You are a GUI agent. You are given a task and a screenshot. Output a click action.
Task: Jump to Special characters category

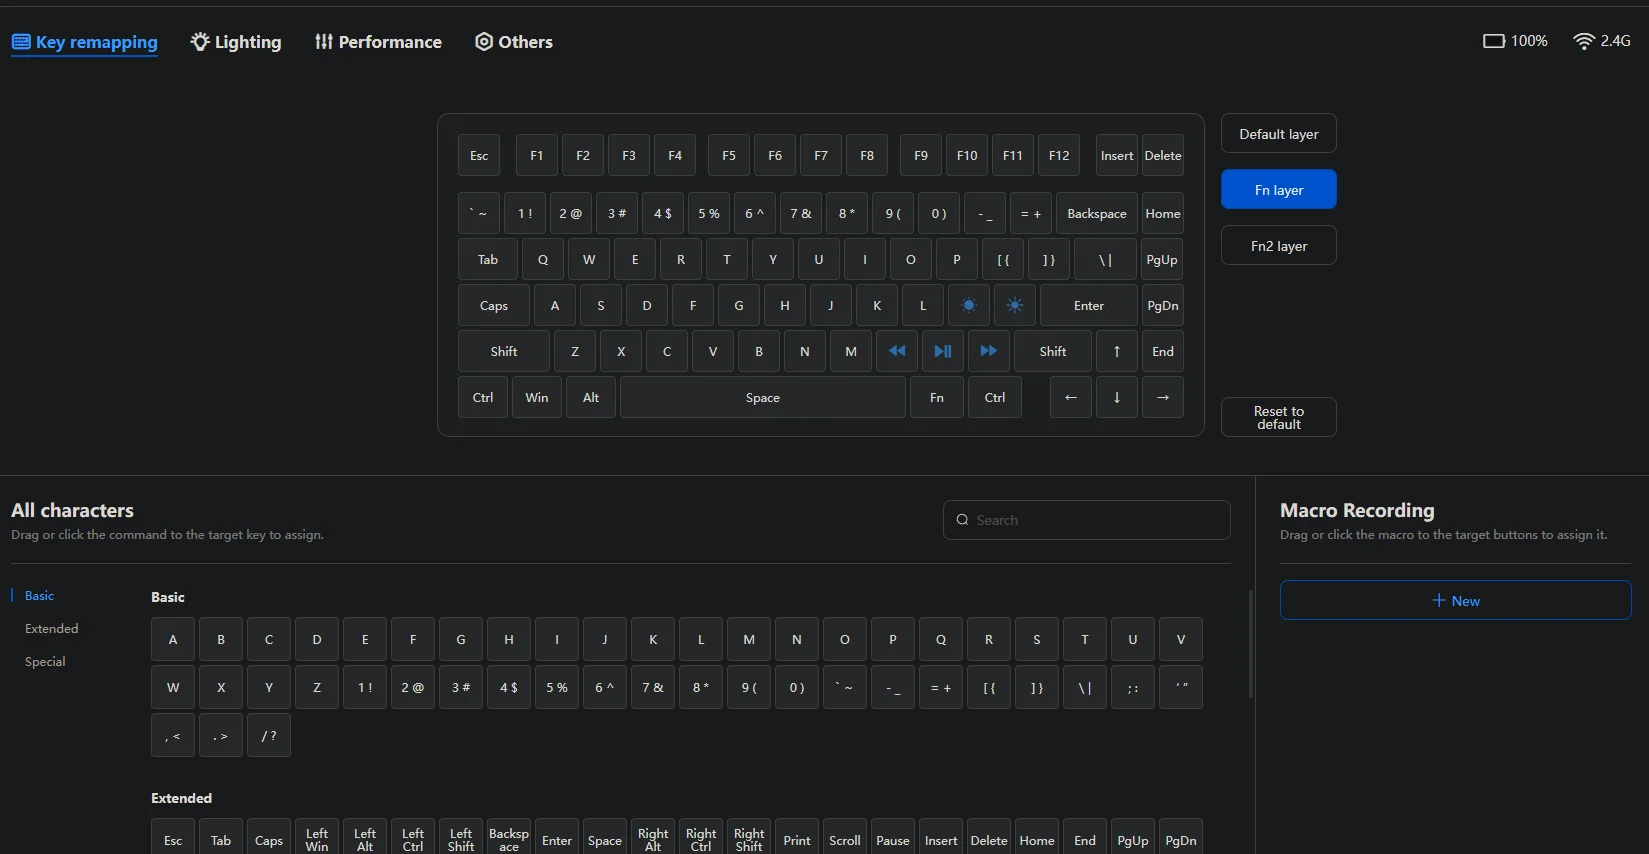point(45,662)
